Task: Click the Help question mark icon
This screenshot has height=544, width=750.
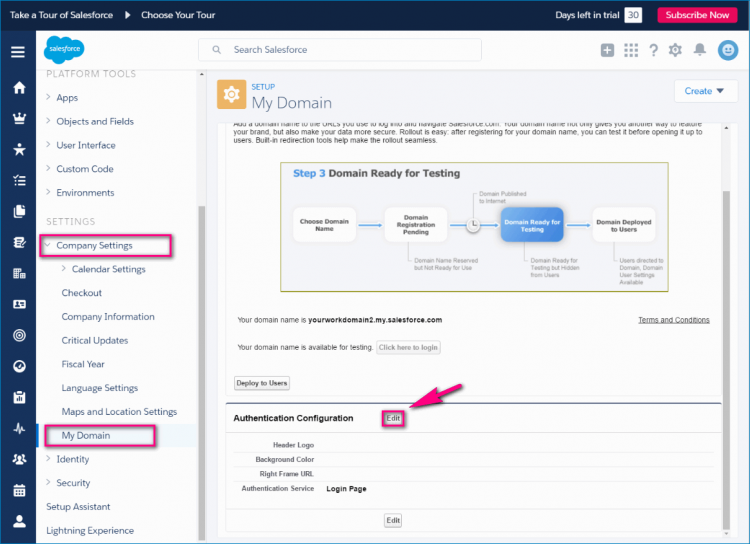Action: (654, 50)
